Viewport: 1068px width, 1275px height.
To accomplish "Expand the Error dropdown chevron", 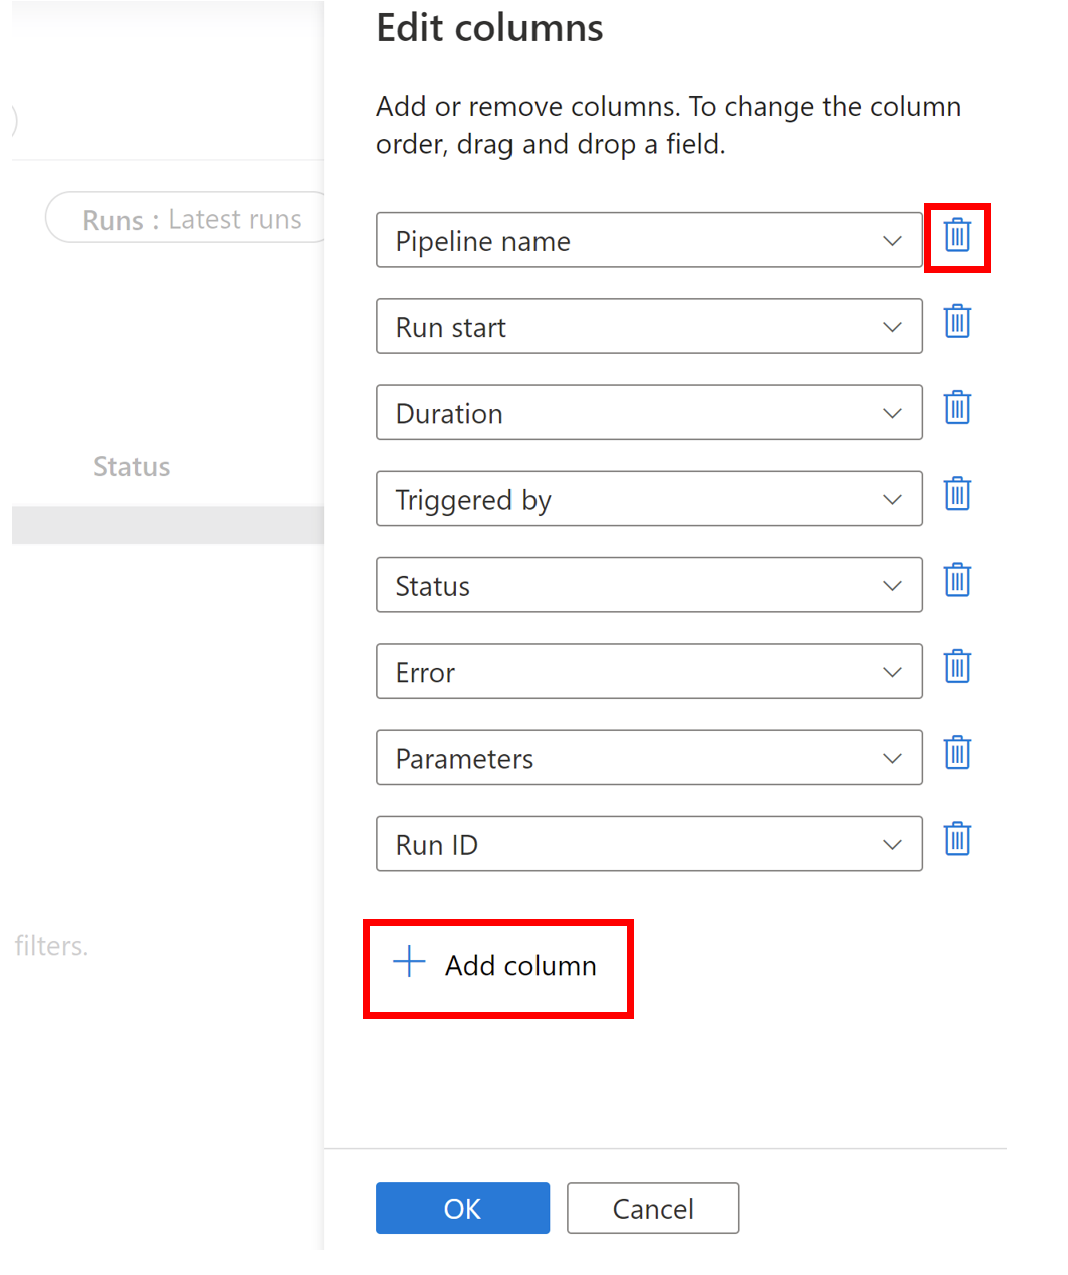I will click(892, 672).
